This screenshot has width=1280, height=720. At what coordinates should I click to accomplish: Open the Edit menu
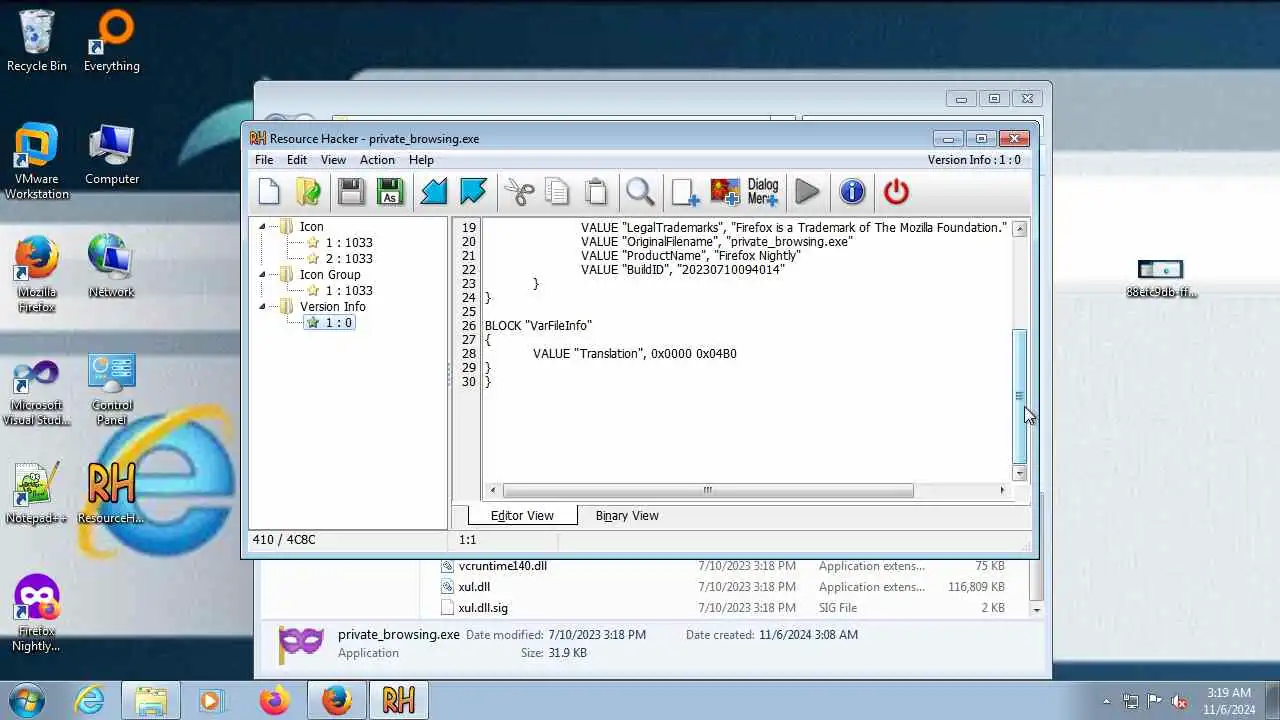[x=297, y=160]
